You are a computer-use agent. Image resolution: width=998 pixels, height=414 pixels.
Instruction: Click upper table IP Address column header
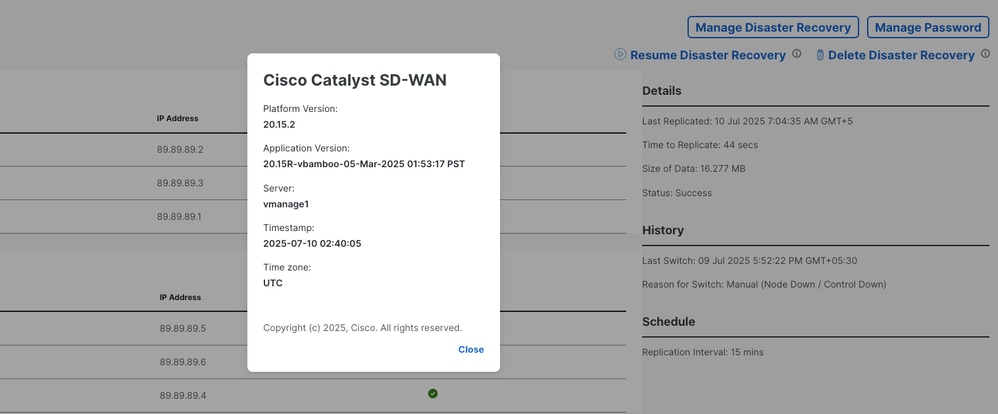click(x=178, y=118)
